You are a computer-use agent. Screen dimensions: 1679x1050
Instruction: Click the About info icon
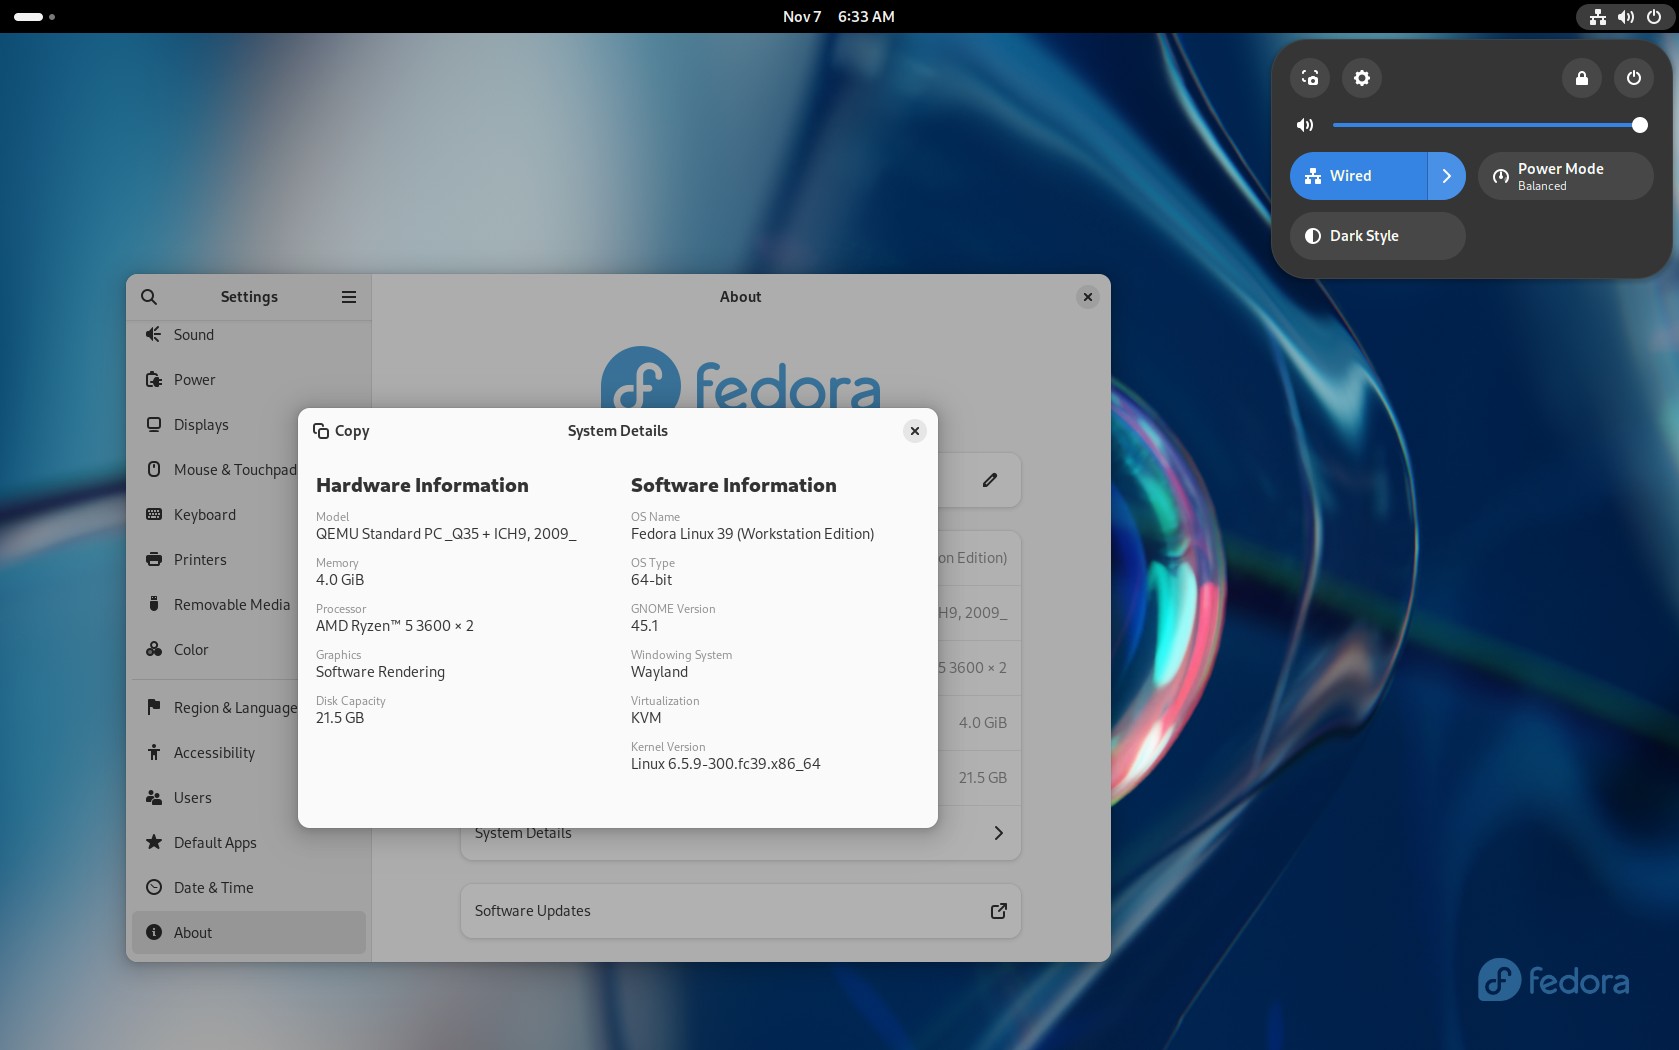click(153, 932)
